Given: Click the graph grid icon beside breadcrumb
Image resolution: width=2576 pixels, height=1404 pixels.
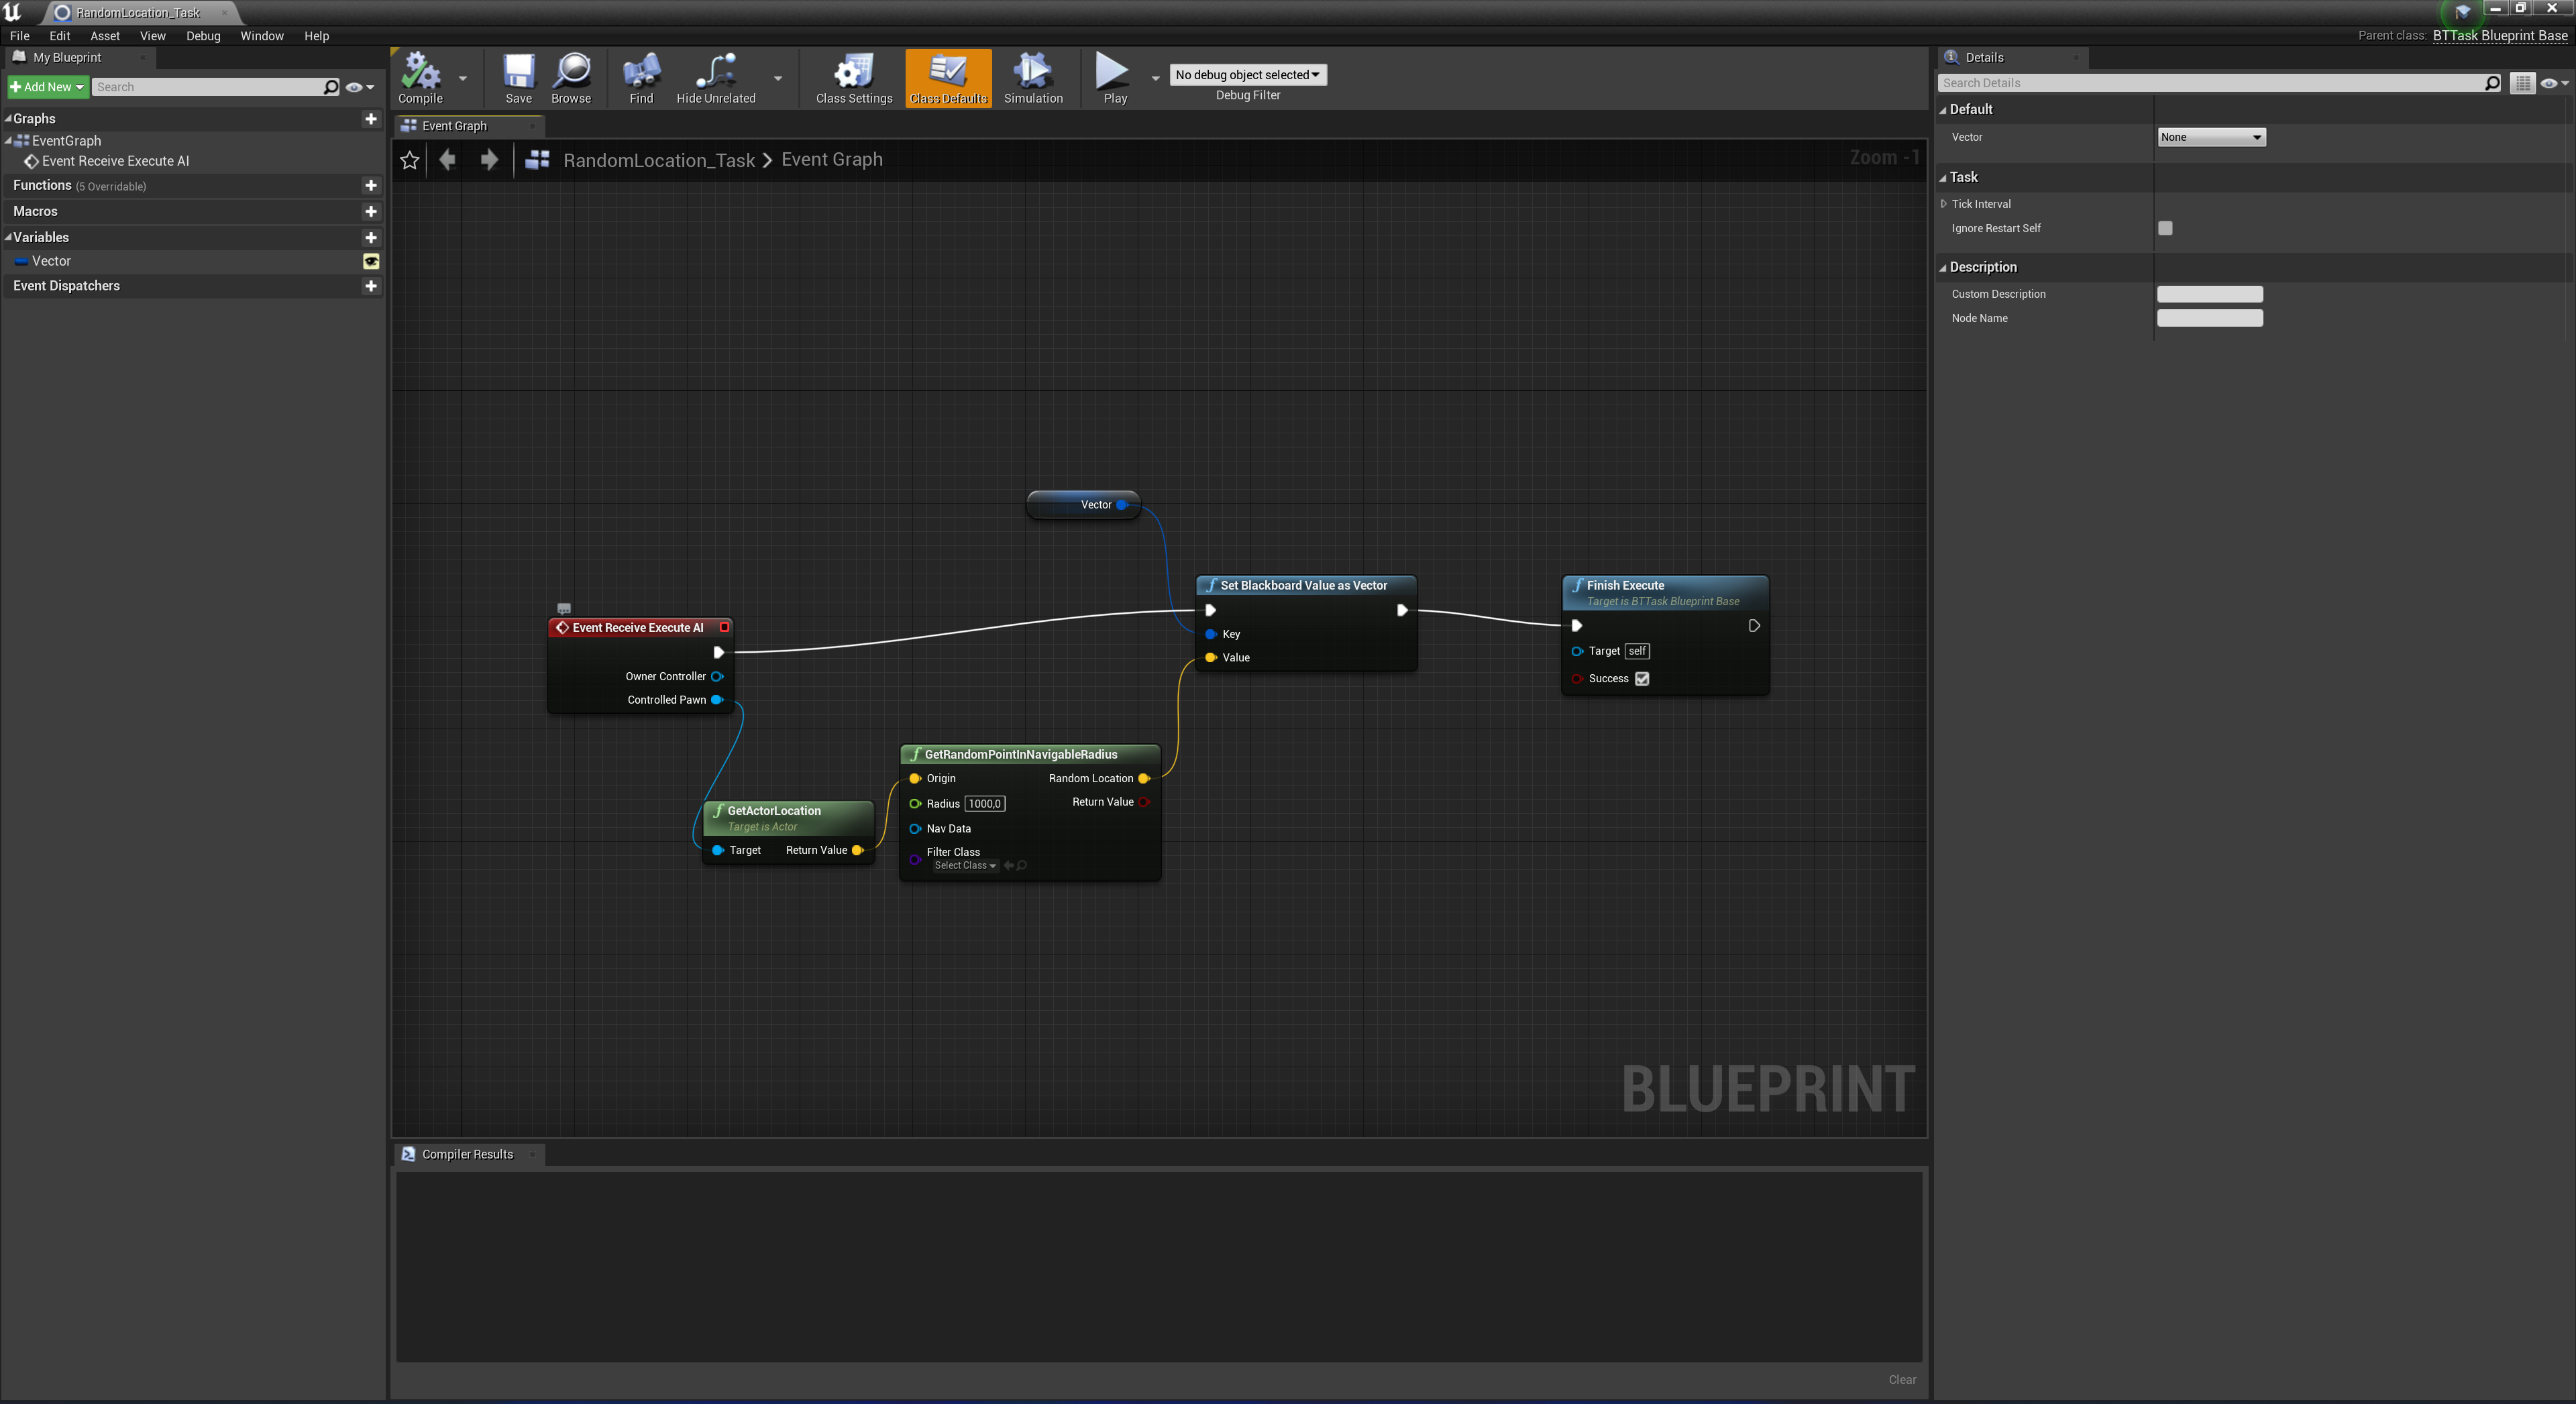Looking at the screenshot, I should 537,160.
